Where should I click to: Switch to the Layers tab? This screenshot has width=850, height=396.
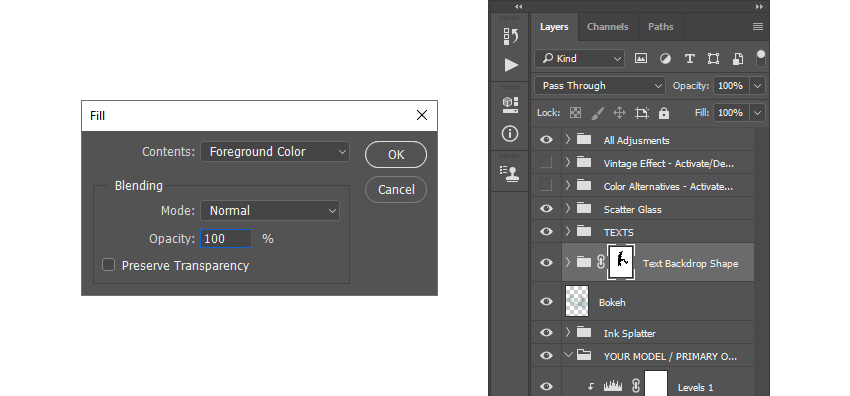[x=554, y=27]
